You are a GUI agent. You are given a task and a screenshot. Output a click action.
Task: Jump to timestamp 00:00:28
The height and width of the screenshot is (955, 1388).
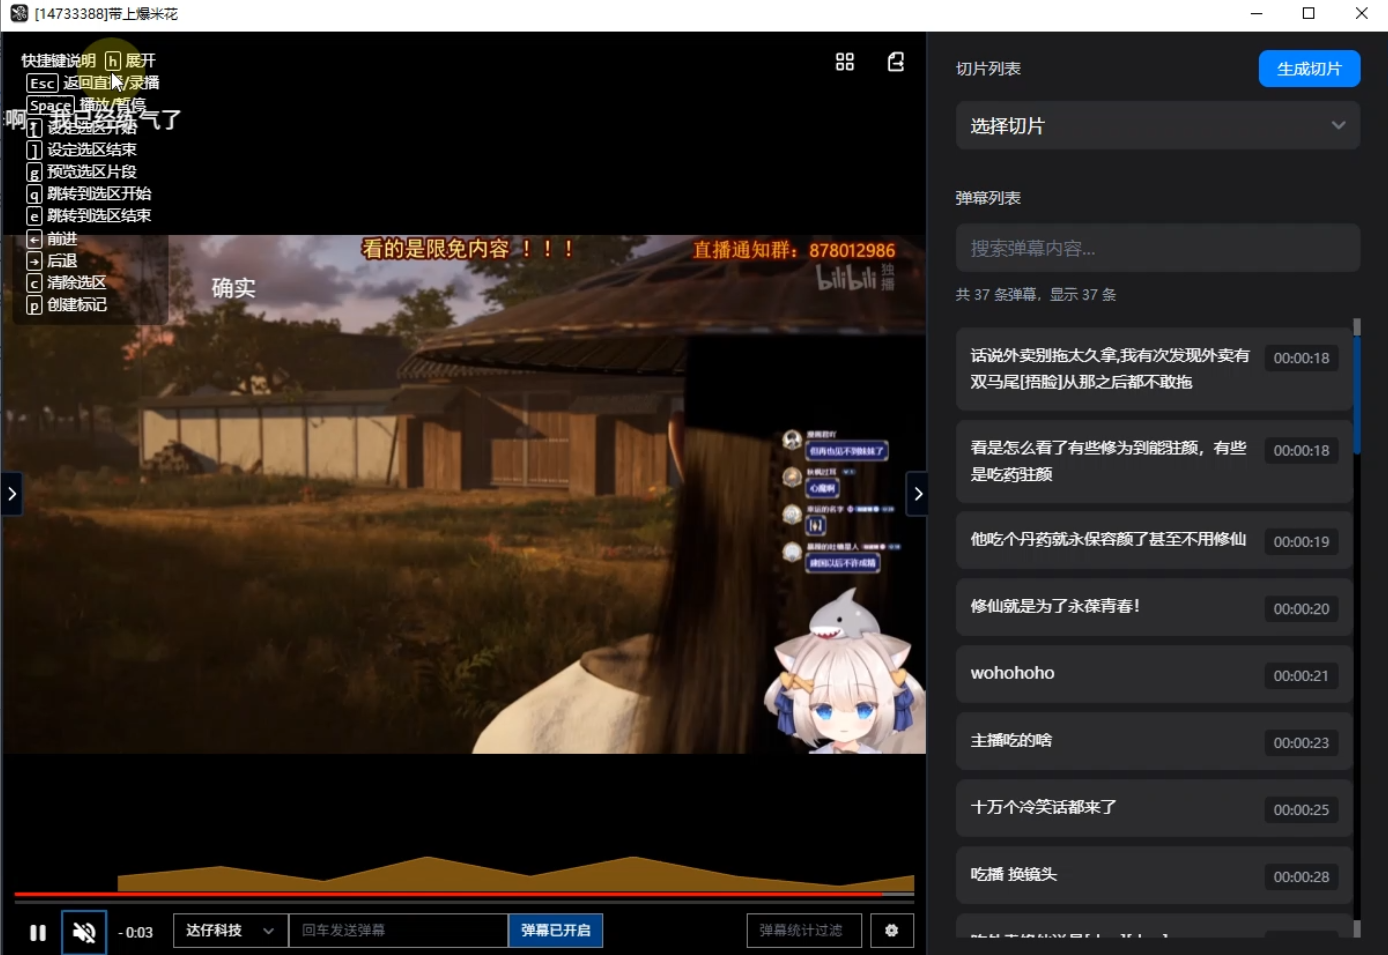click(x=1301, y=877)
